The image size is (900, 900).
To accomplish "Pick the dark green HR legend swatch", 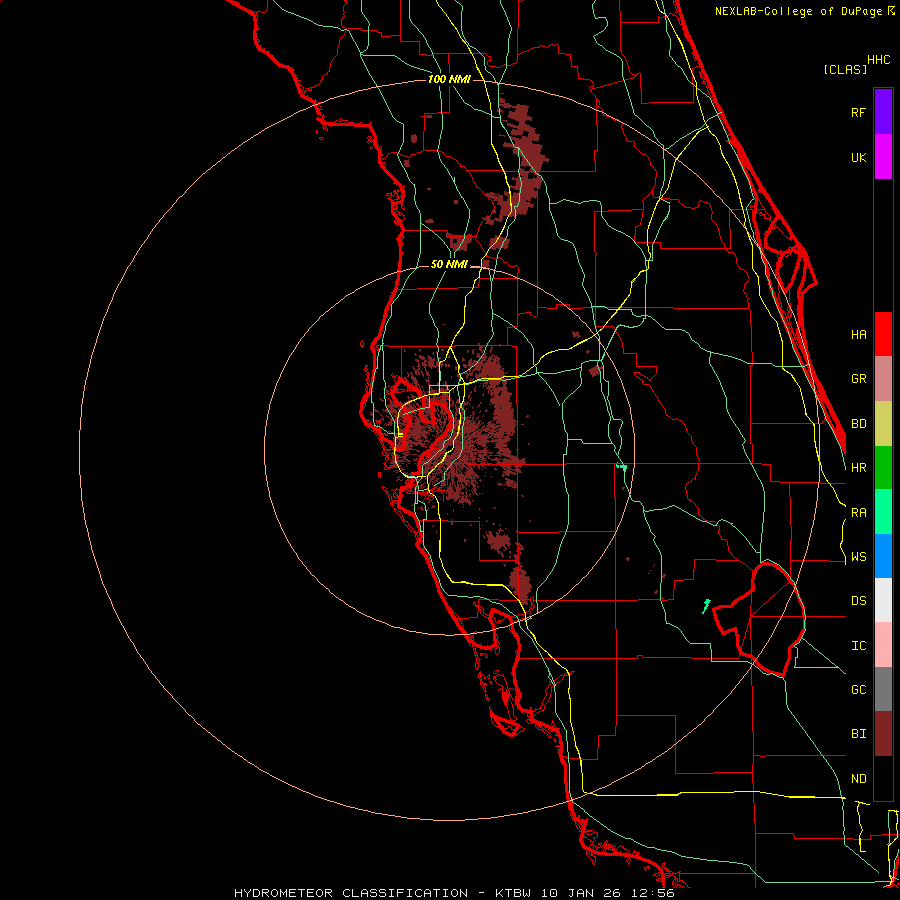I will [883, 468].
